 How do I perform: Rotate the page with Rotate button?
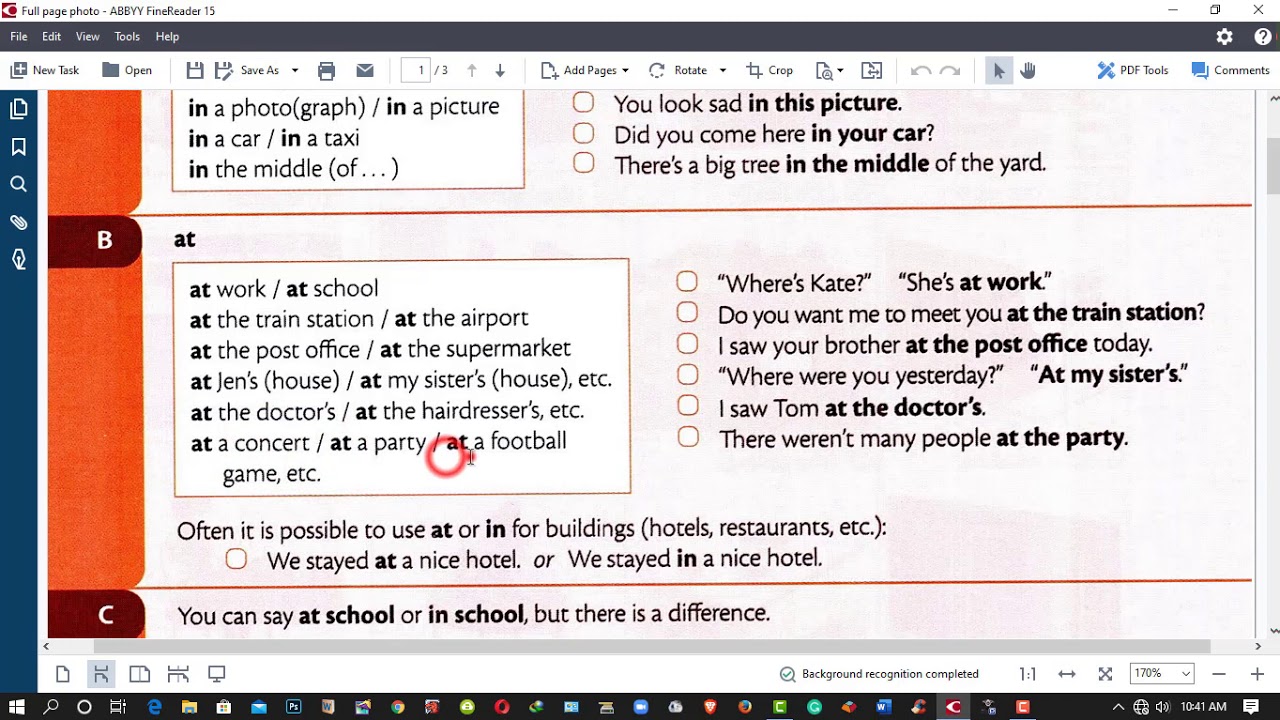(678, 70)
